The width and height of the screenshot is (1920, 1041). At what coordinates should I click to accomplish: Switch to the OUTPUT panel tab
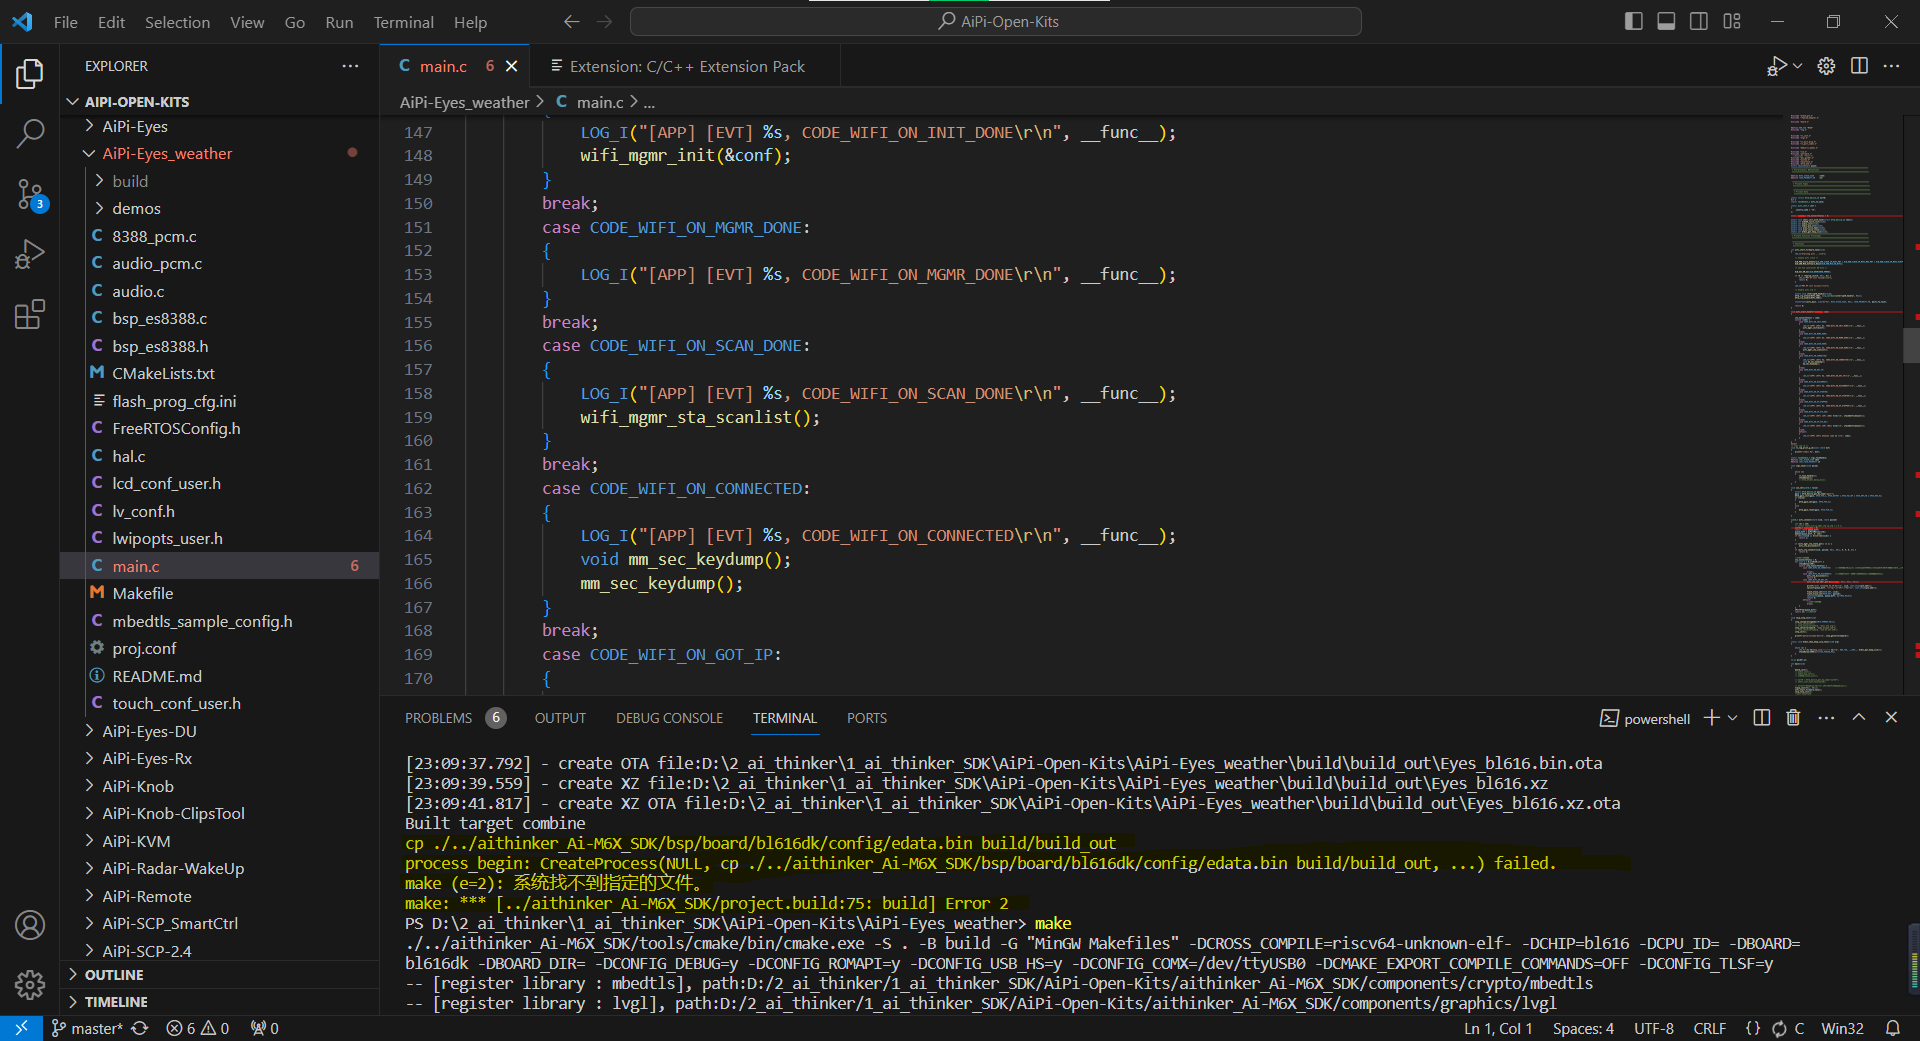click(x=560, y=718)
